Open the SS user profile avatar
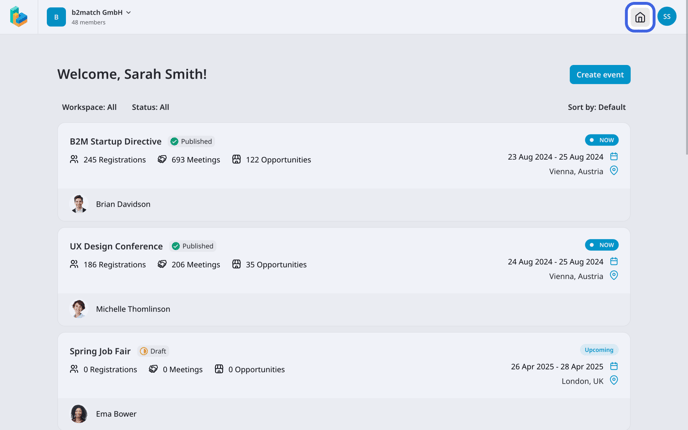Viewport: 688px width, 430px height. point(667,17)
